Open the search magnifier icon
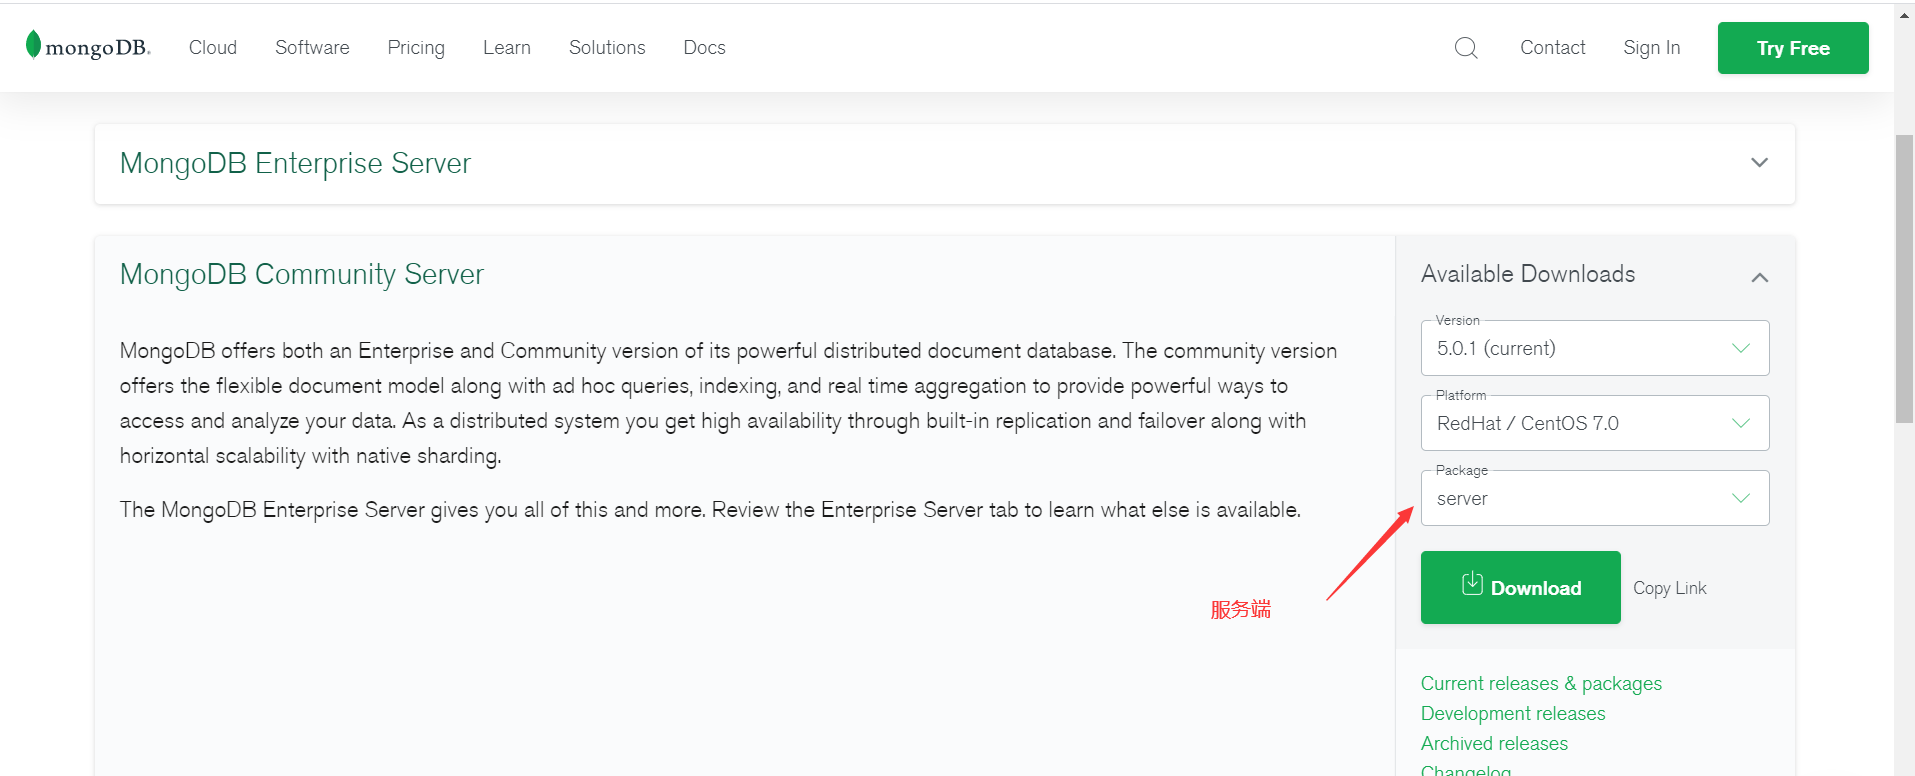Viewport: 1915px width, 776px height. (1466, 48)
